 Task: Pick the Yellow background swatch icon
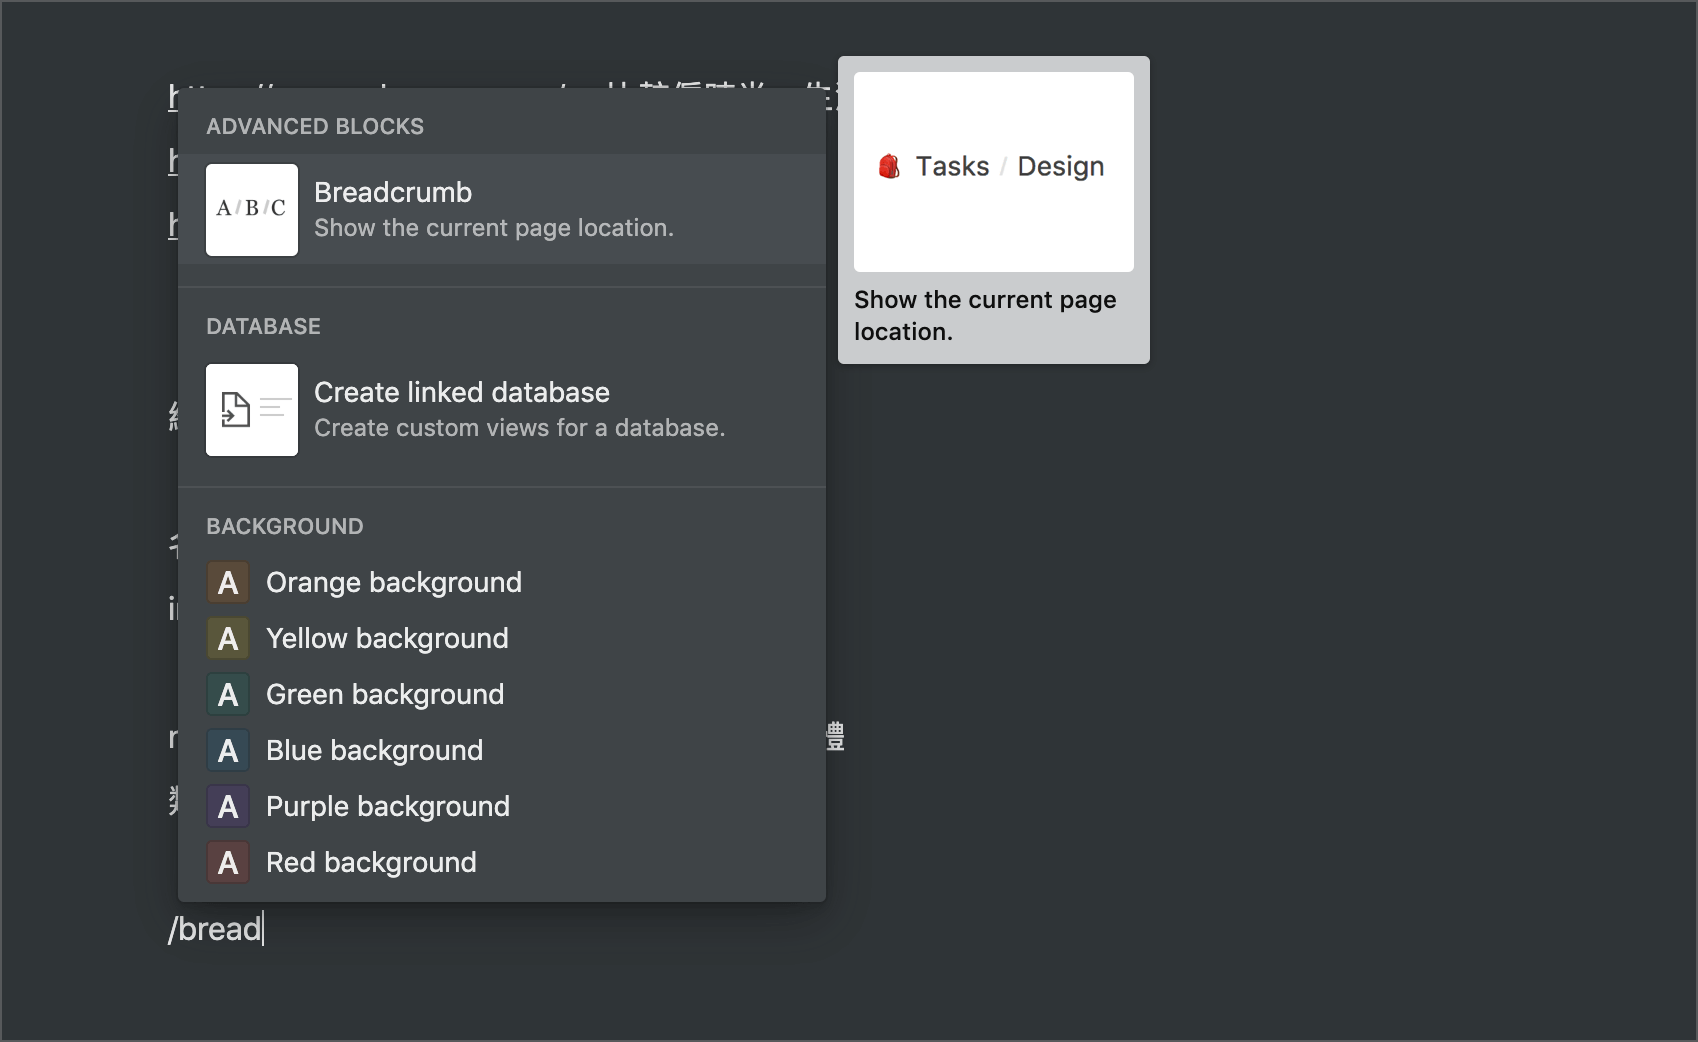228,638
